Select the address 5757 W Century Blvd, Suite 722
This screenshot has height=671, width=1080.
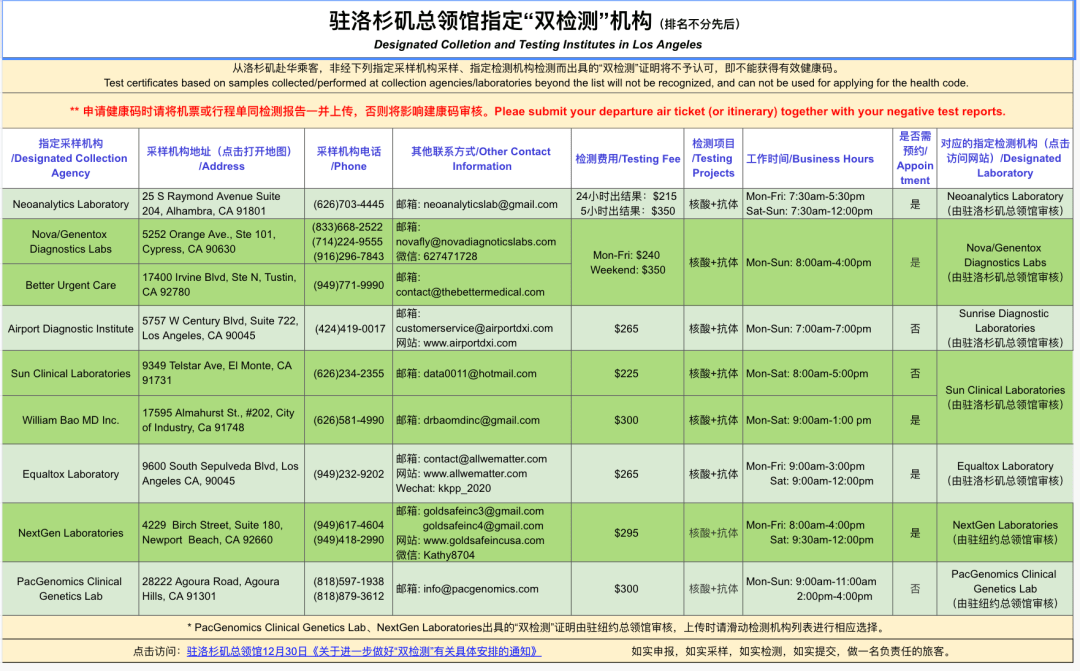pyautogui.click(x=220, y=328)
